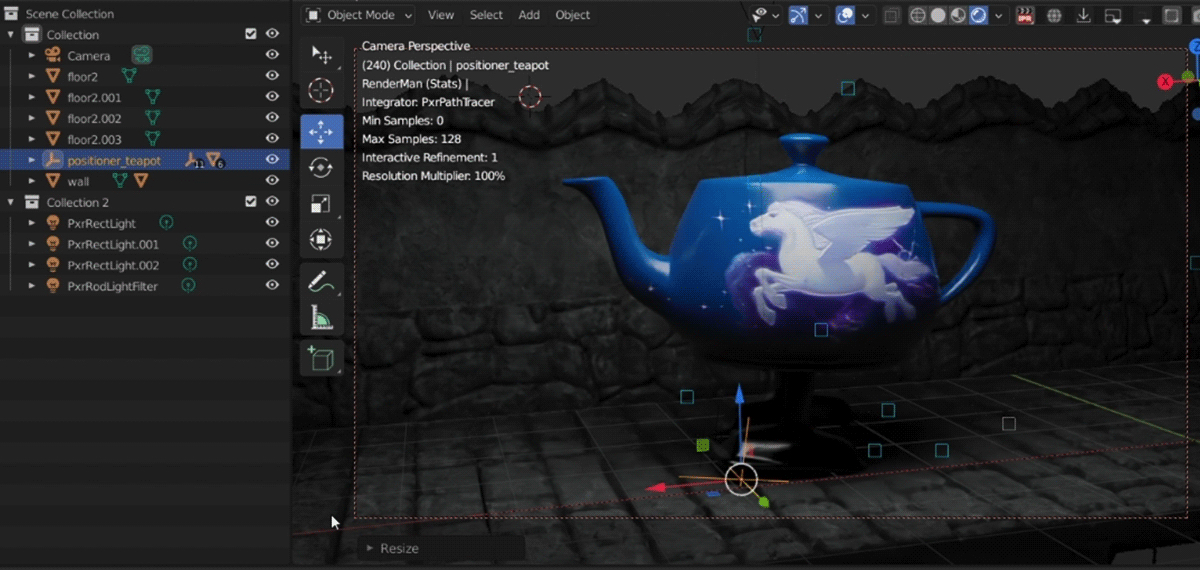Expand the Camera tree row
The height and width of the screenshot is (570, 1200).
[x=31, y=55]
